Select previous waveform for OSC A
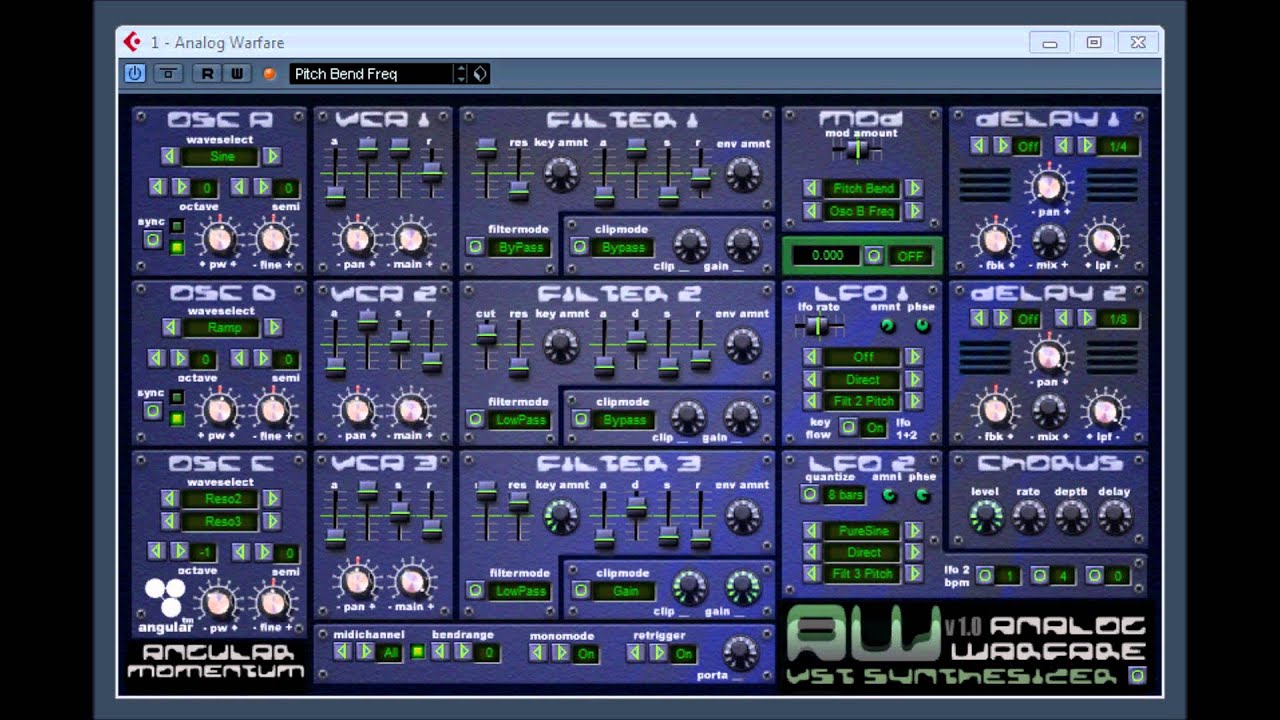 coord(169,156)
